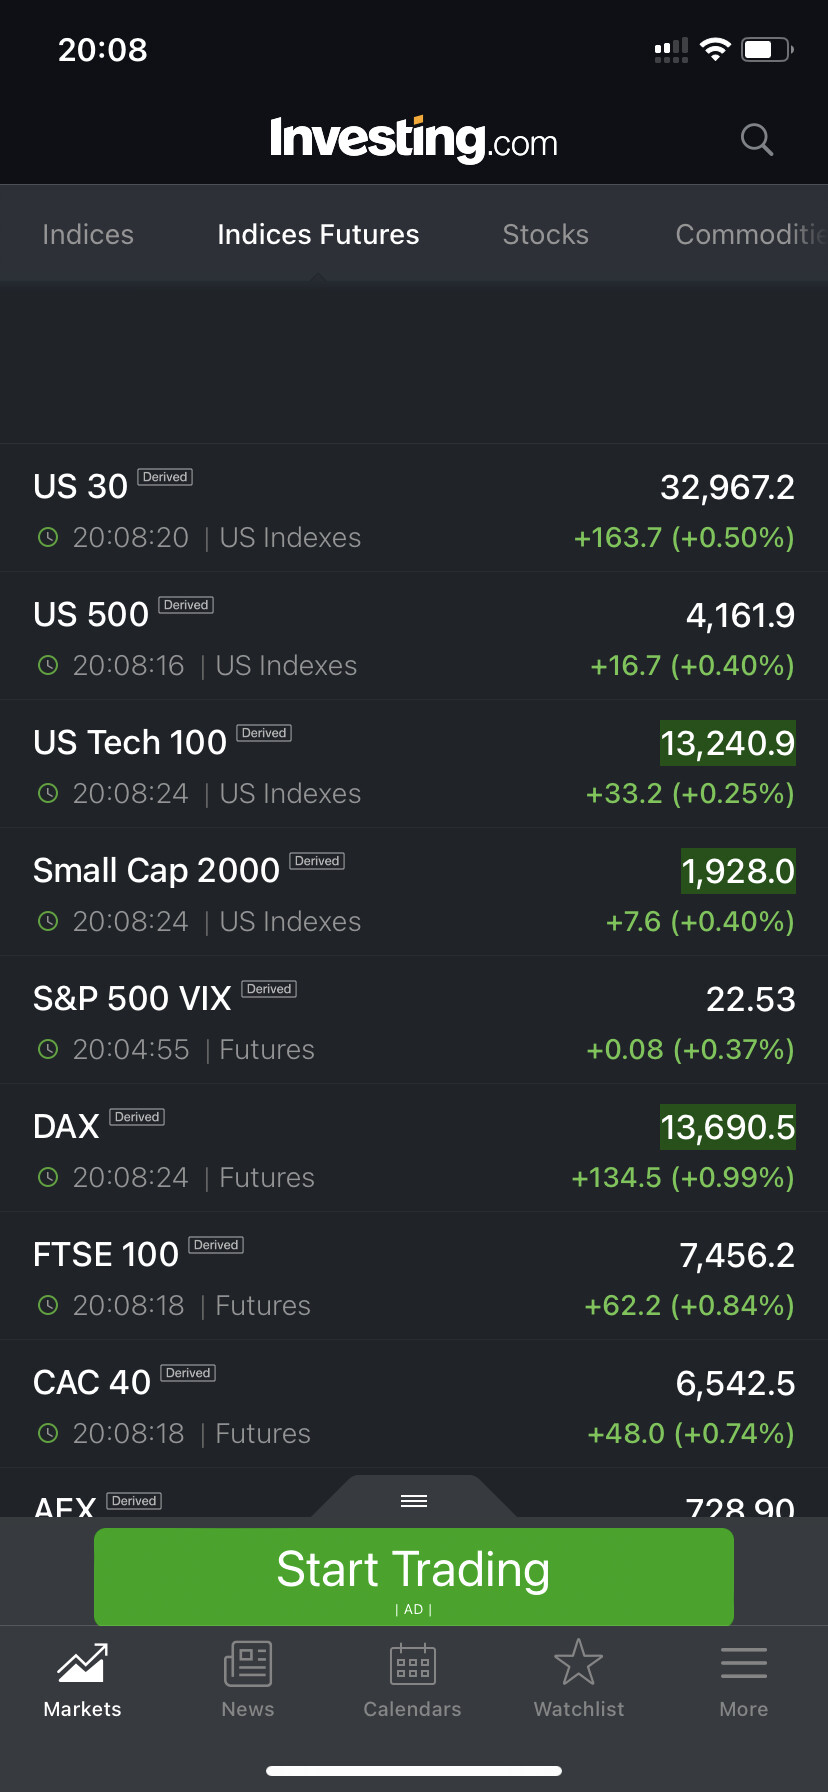Open the Watchlist star icon
This screenshot has width=828, height=1792.
tap(578, 1663)
